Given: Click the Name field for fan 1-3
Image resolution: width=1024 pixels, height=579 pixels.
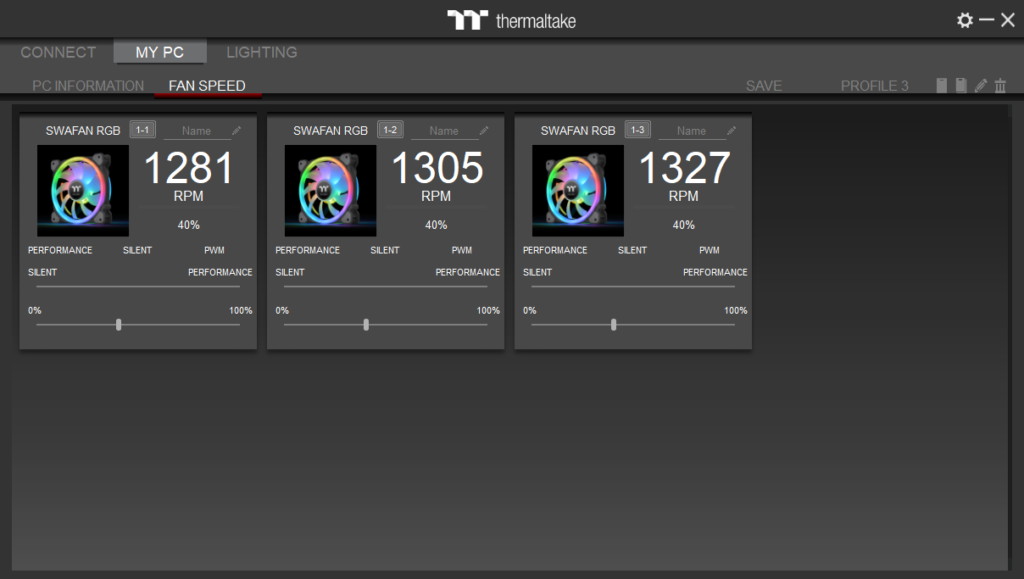Looking at the screenshot, I should (692, 131).
